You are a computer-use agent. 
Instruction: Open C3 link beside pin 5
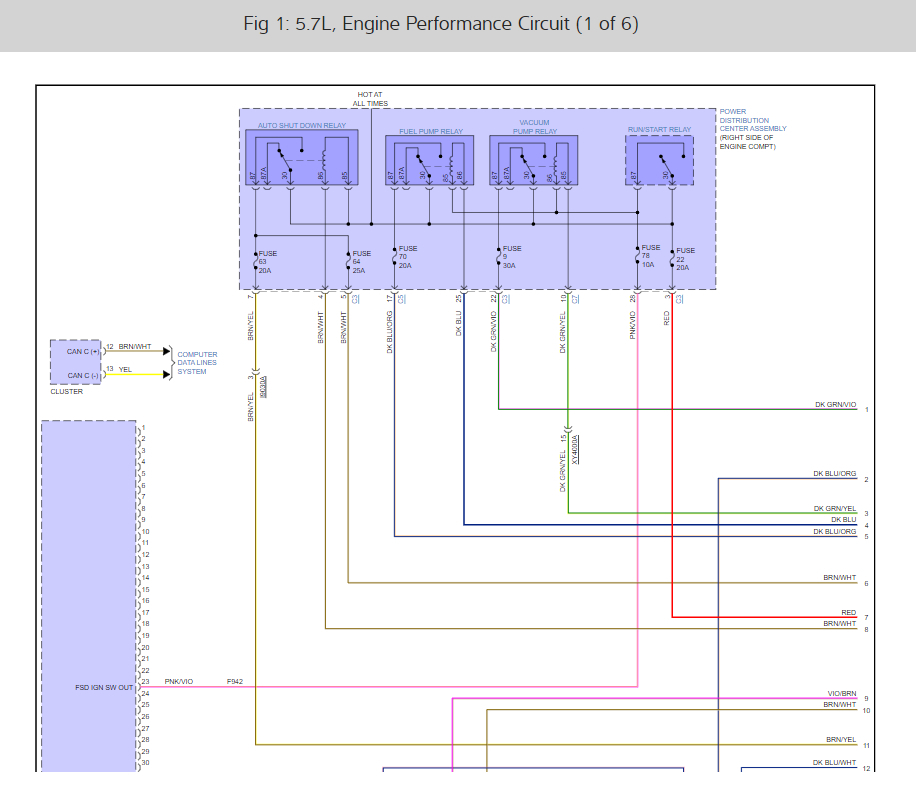click(355, 298)
